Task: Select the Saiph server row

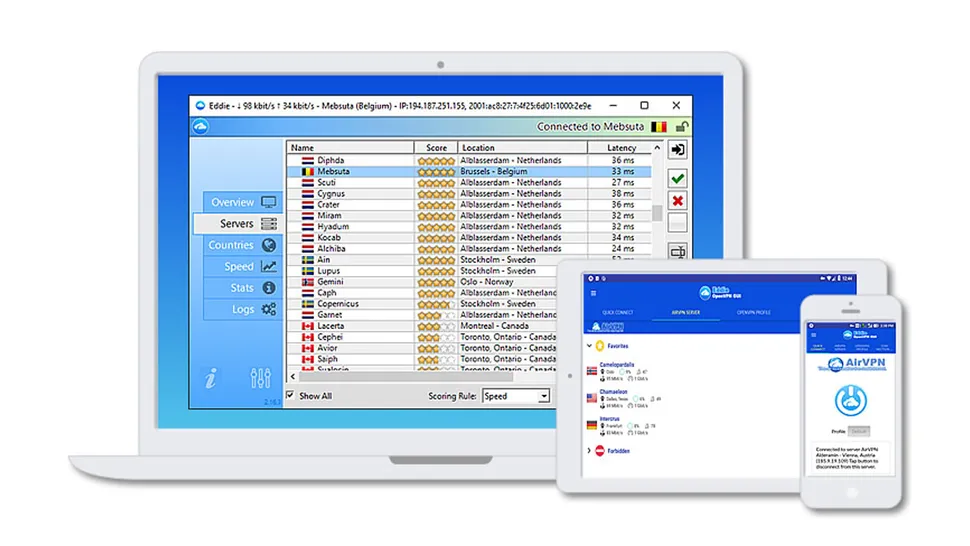Action: 423,359
